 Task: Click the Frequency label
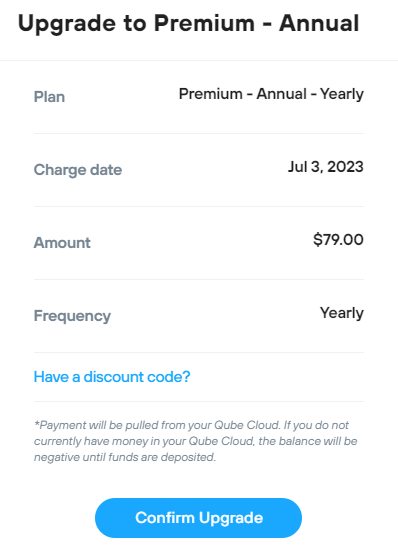[x=72, y=316]
